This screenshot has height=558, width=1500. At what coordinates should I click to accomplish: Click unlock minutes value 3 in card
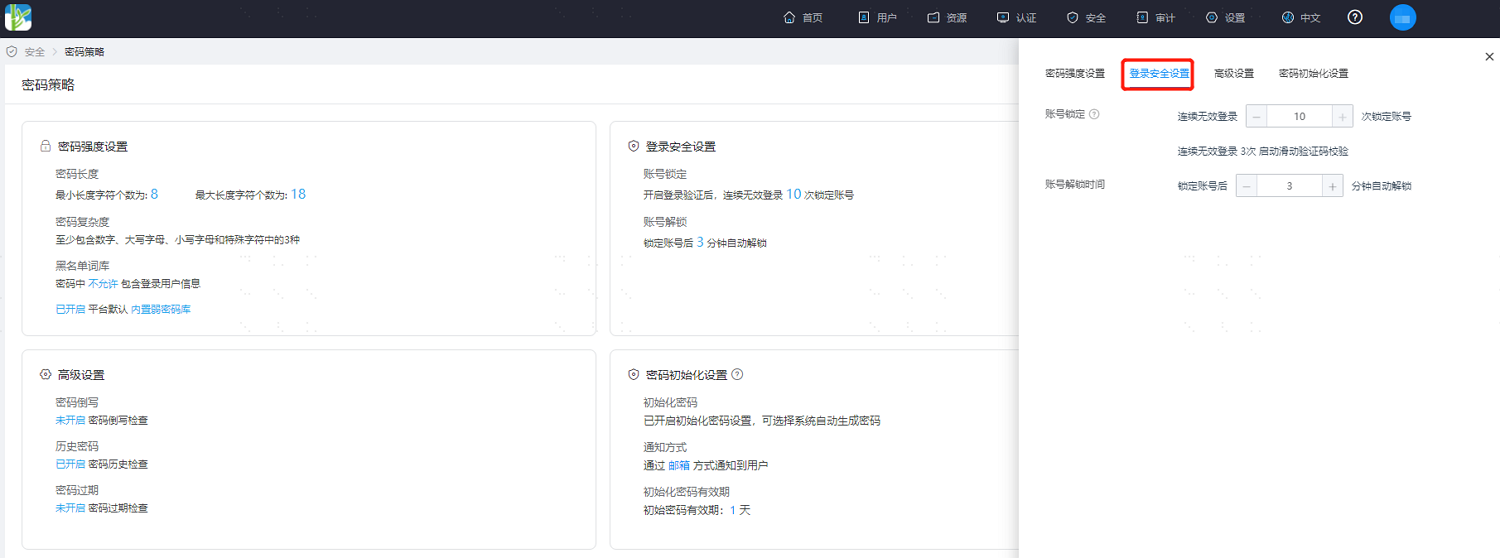pyautogui.click(x=700, y=242)
